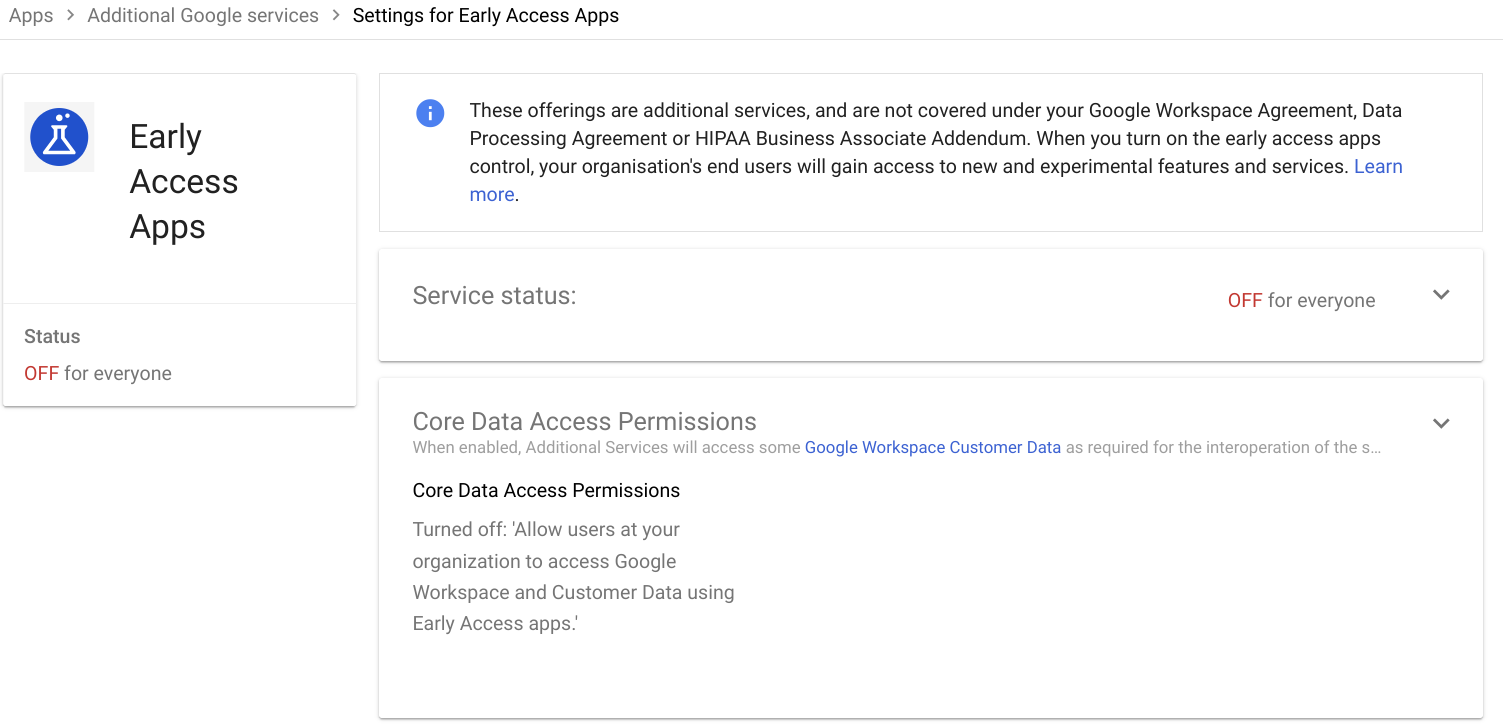Viewport: 1503px width, 724px height.
Task: Click the additional services notice text
Action: pos(936,152)
